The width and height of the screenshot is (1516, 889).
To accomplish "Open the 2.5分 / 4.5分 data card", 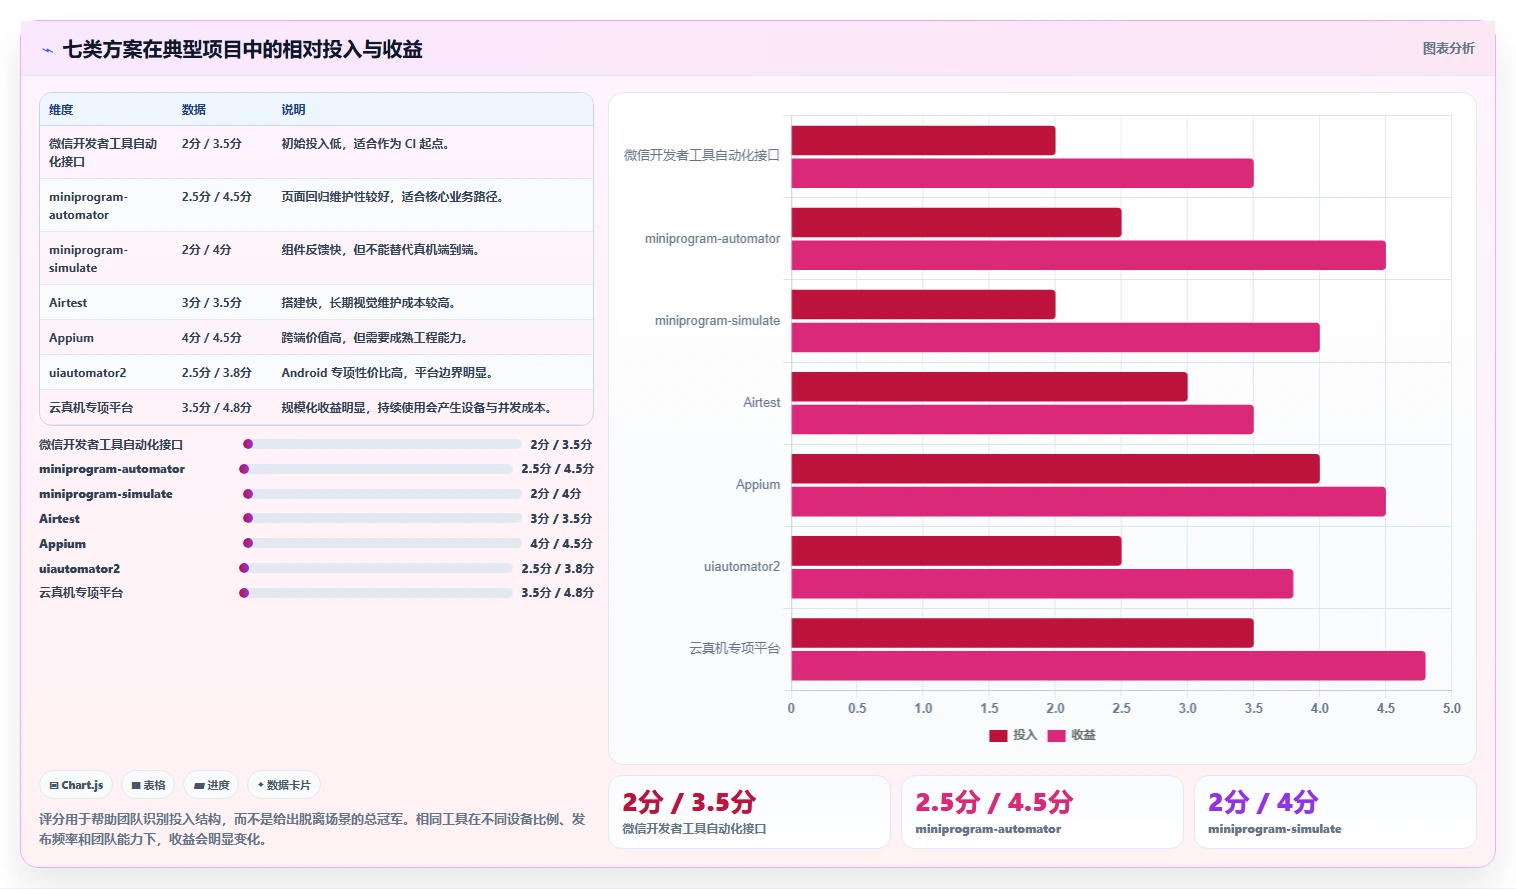I will point(1042,812).
